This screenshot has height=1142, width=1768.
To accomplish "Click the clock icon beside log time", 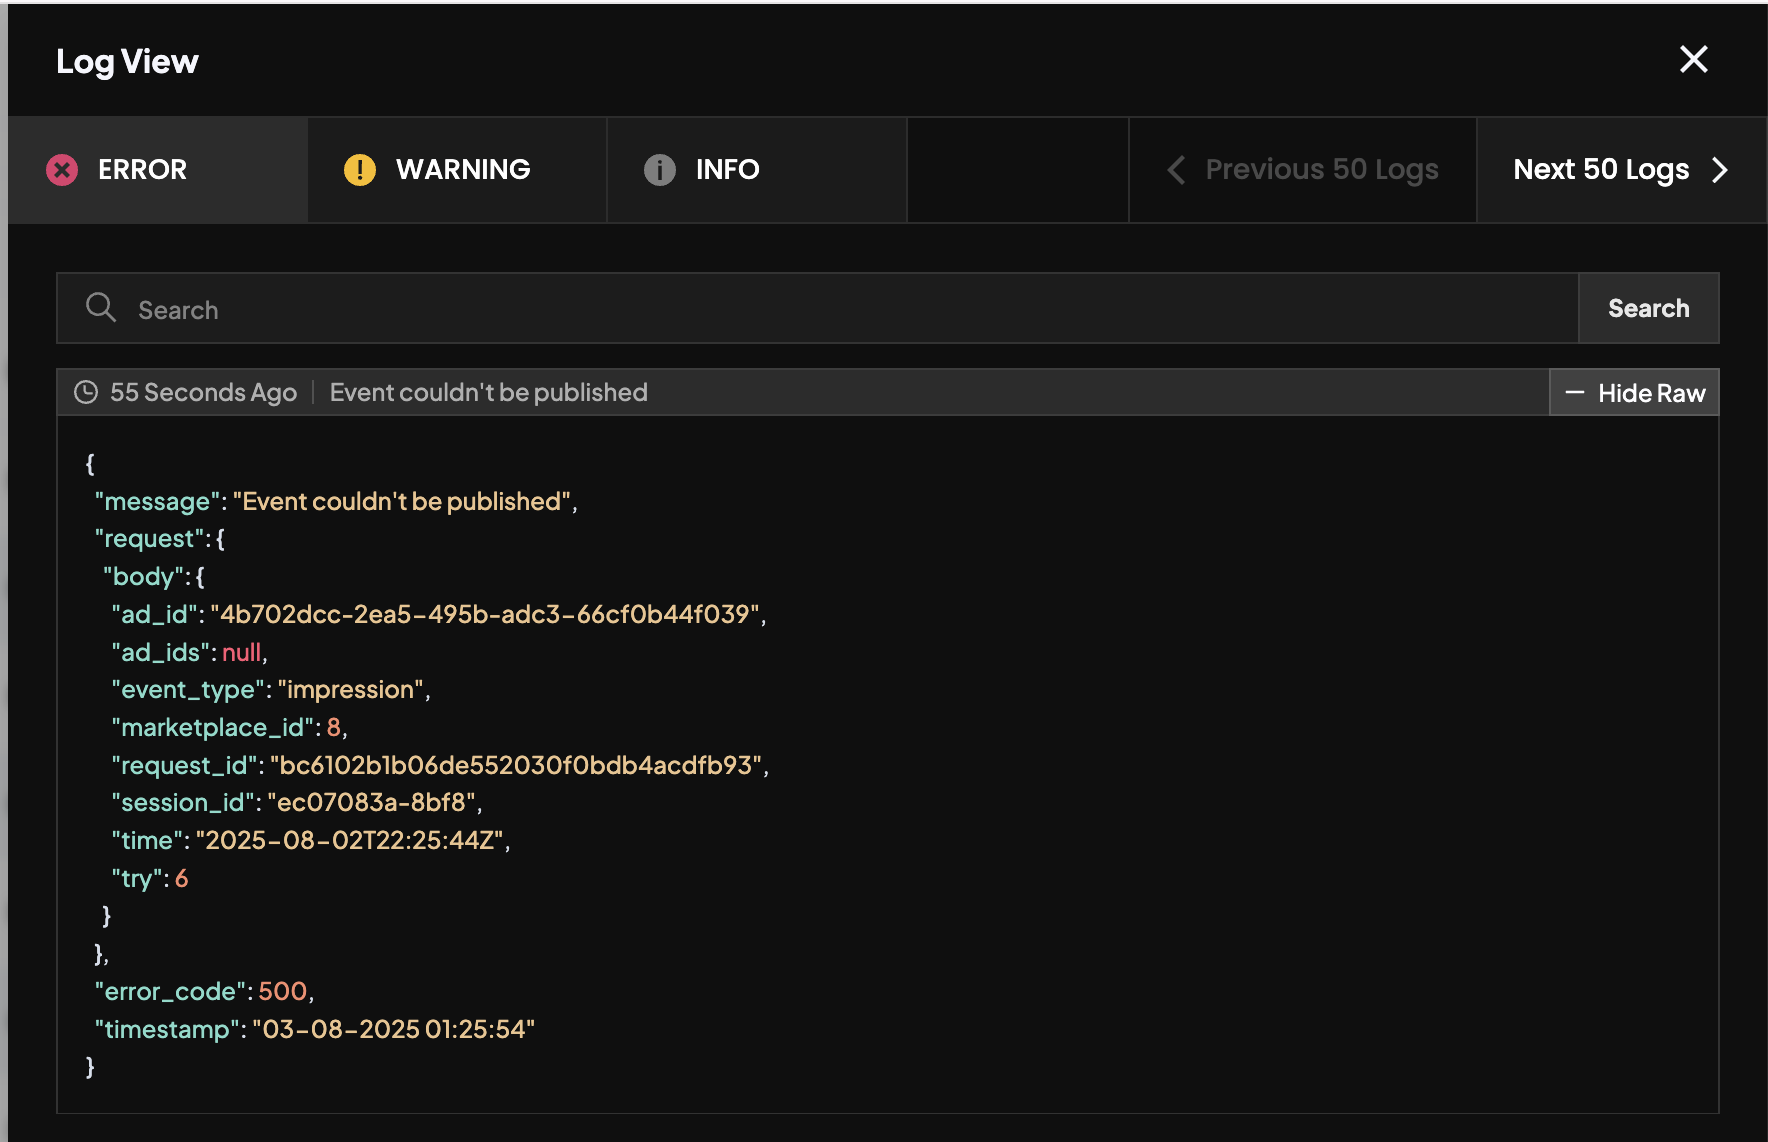I will coord(86,392).
